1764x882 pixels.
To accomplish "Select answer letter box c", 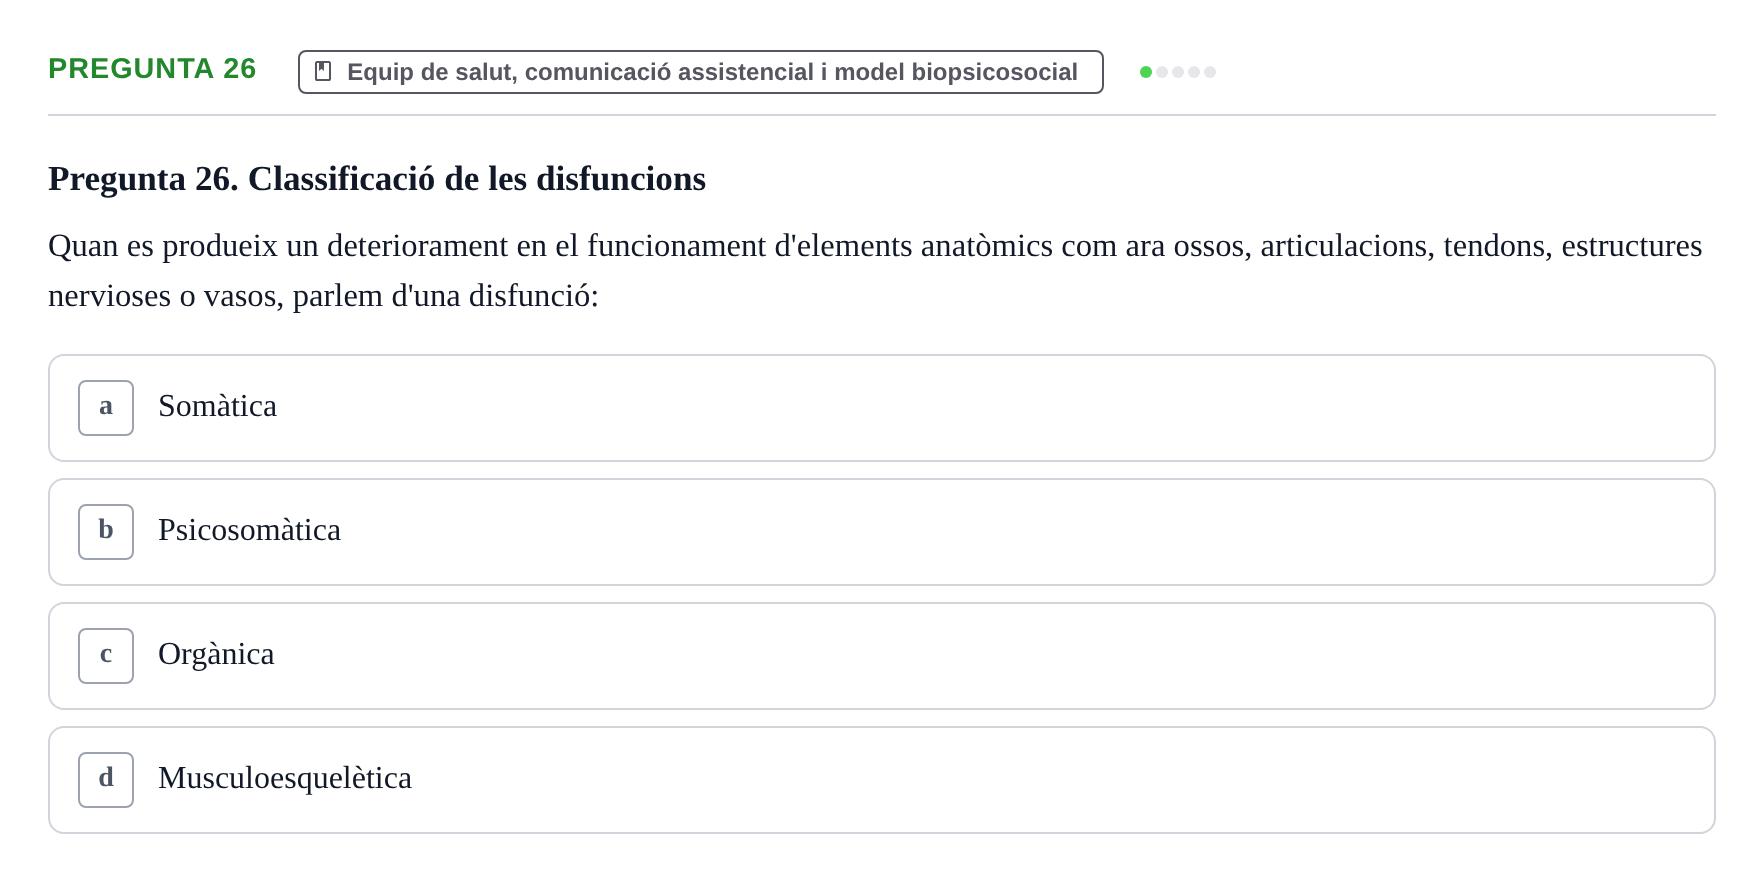I will (x=106, y=656).
